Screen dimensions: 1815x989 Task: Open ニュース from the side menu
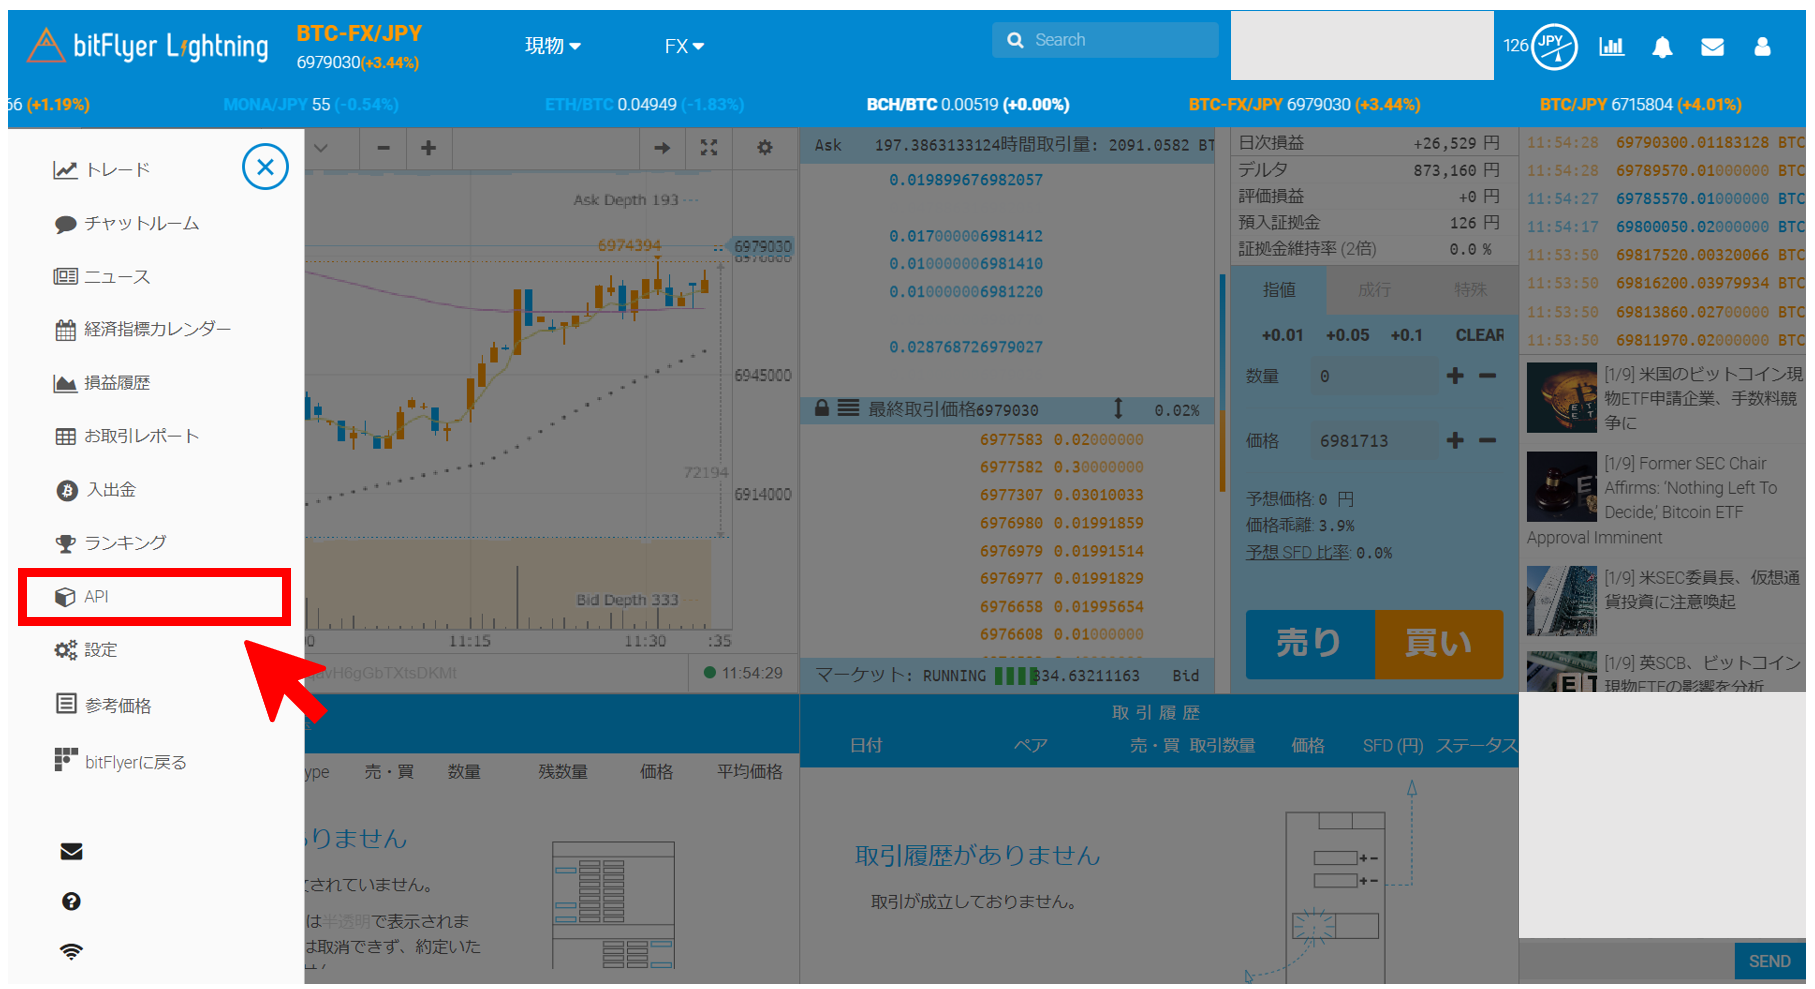(102, 276)
